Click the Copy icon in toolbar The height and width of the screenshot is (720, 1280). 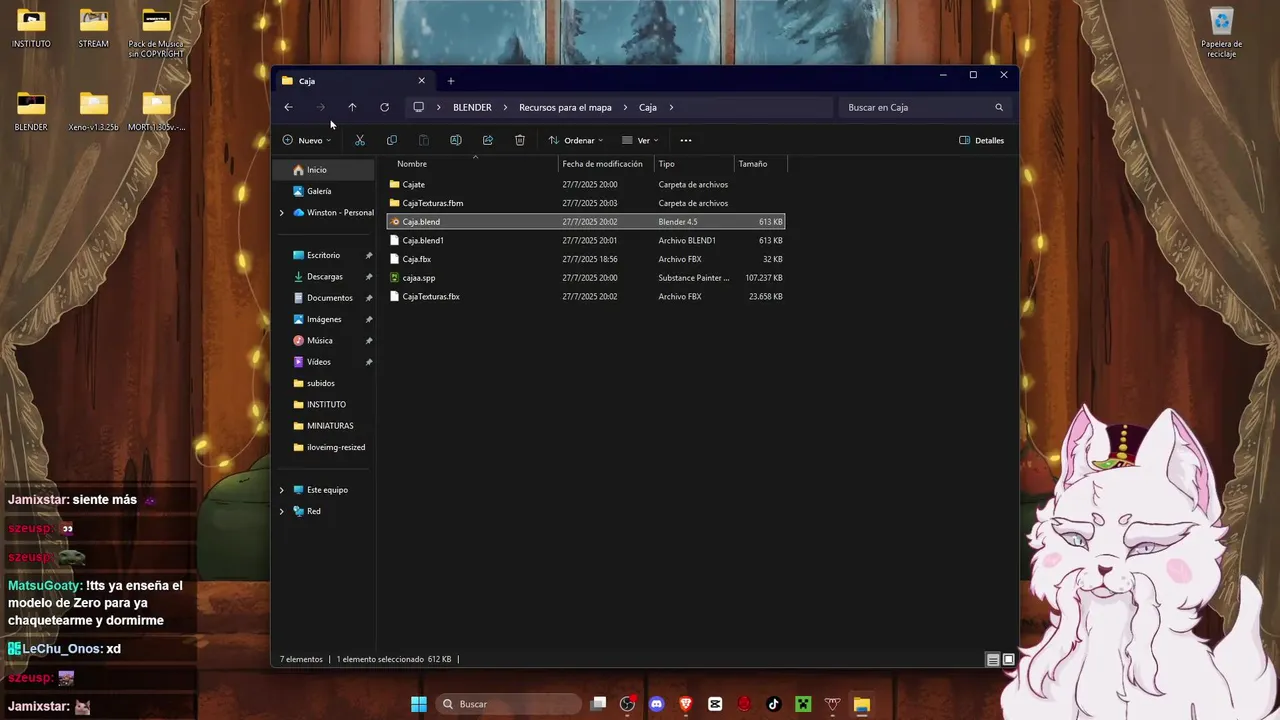coord(392,140)
